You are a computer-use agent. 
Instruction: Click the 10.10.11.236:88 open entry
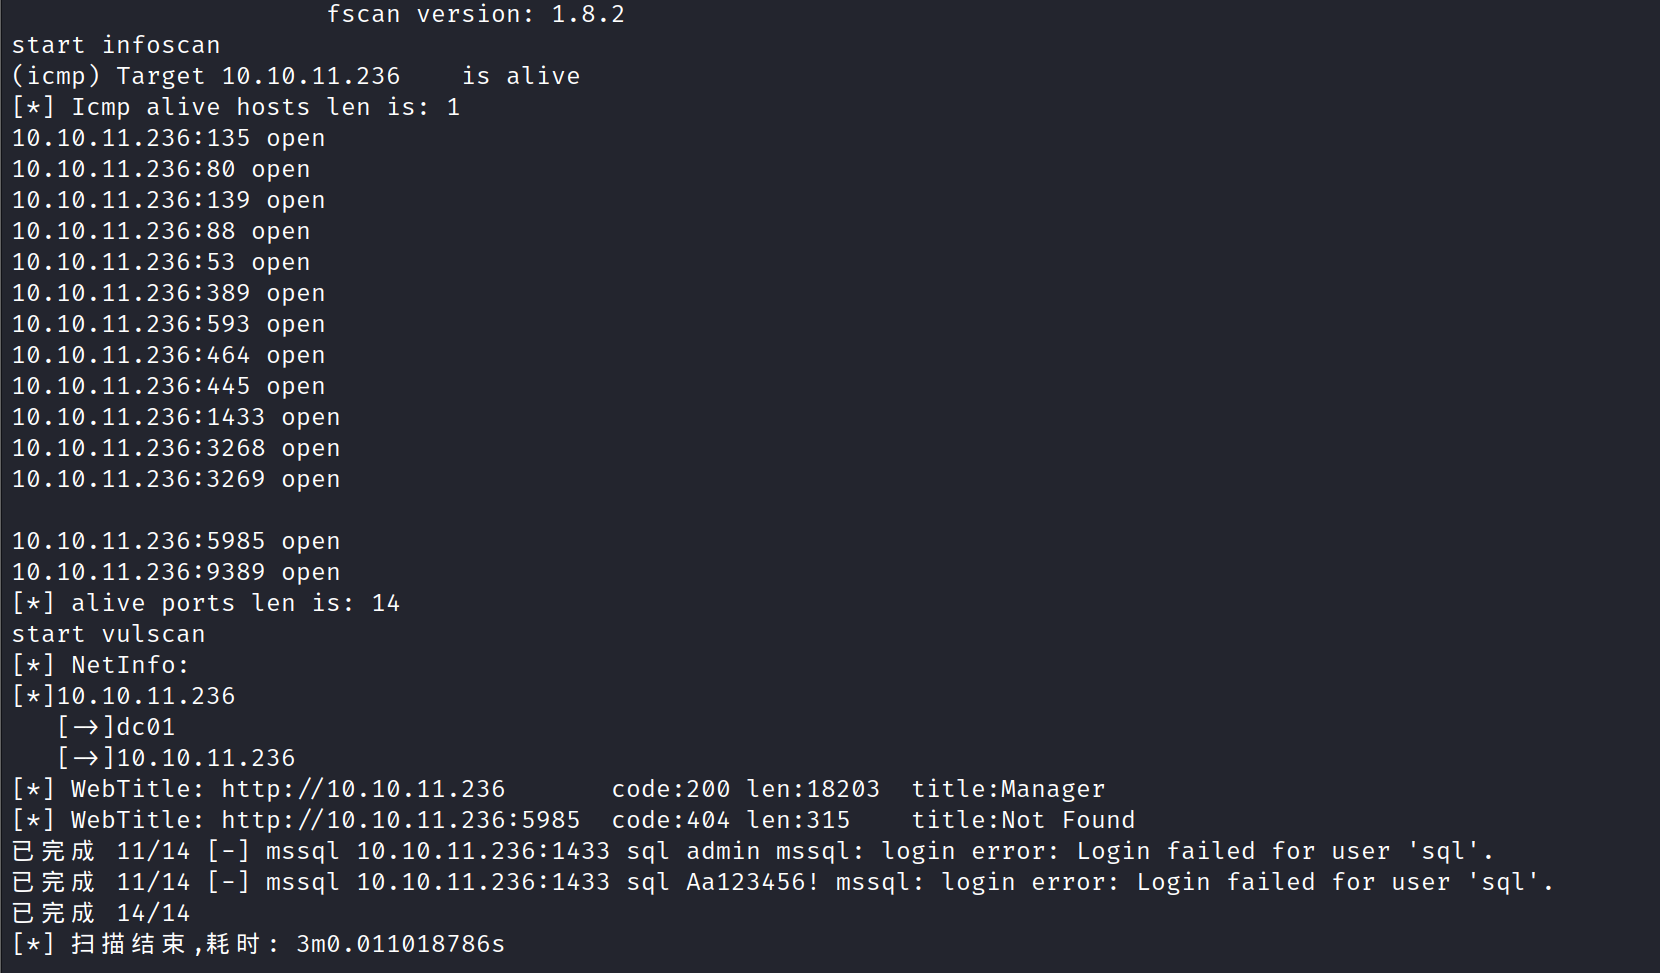(161, 231)
